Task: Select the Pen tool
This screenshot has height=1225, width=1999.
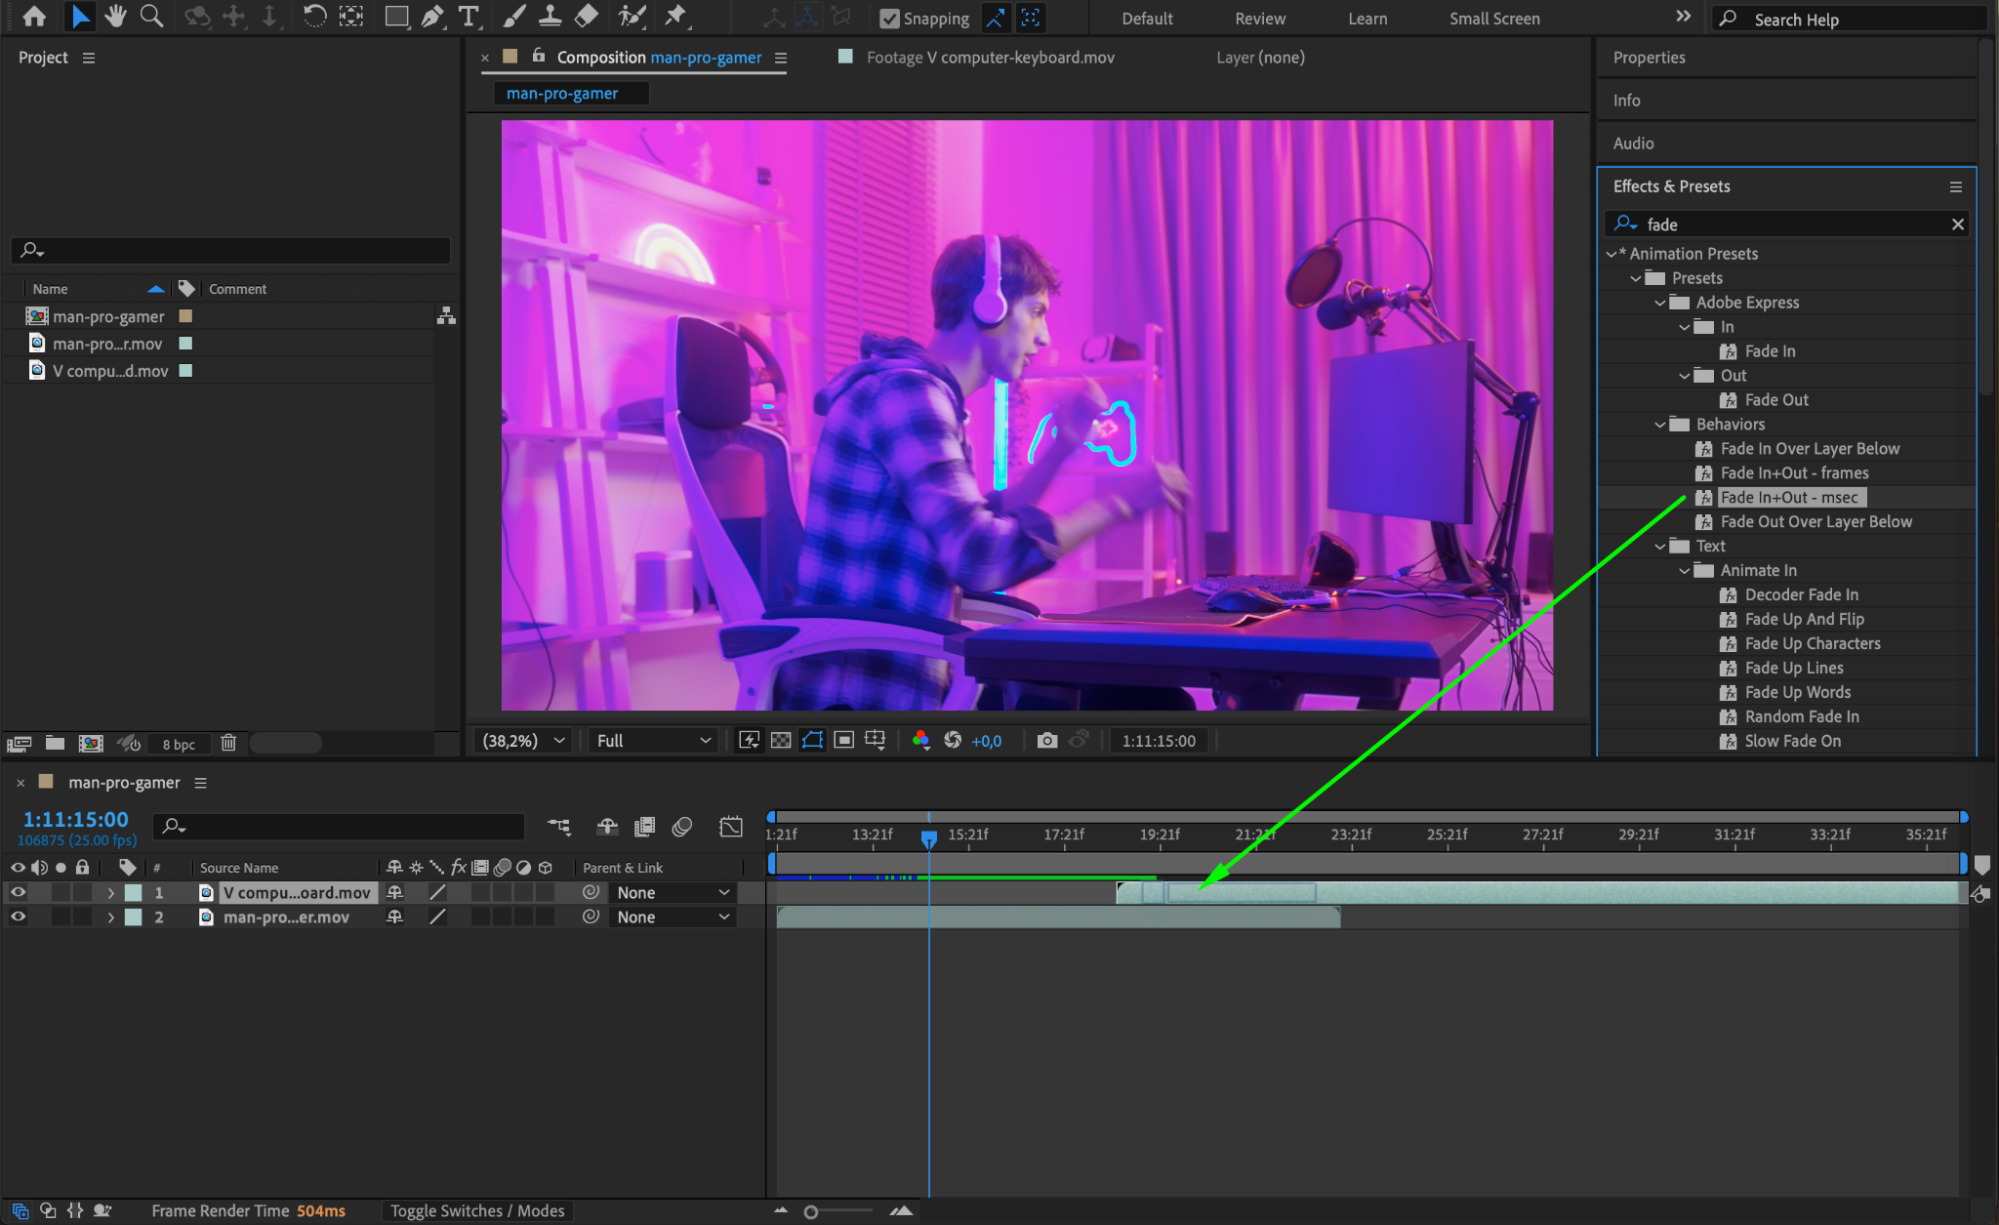Action: tap(432, 16)
